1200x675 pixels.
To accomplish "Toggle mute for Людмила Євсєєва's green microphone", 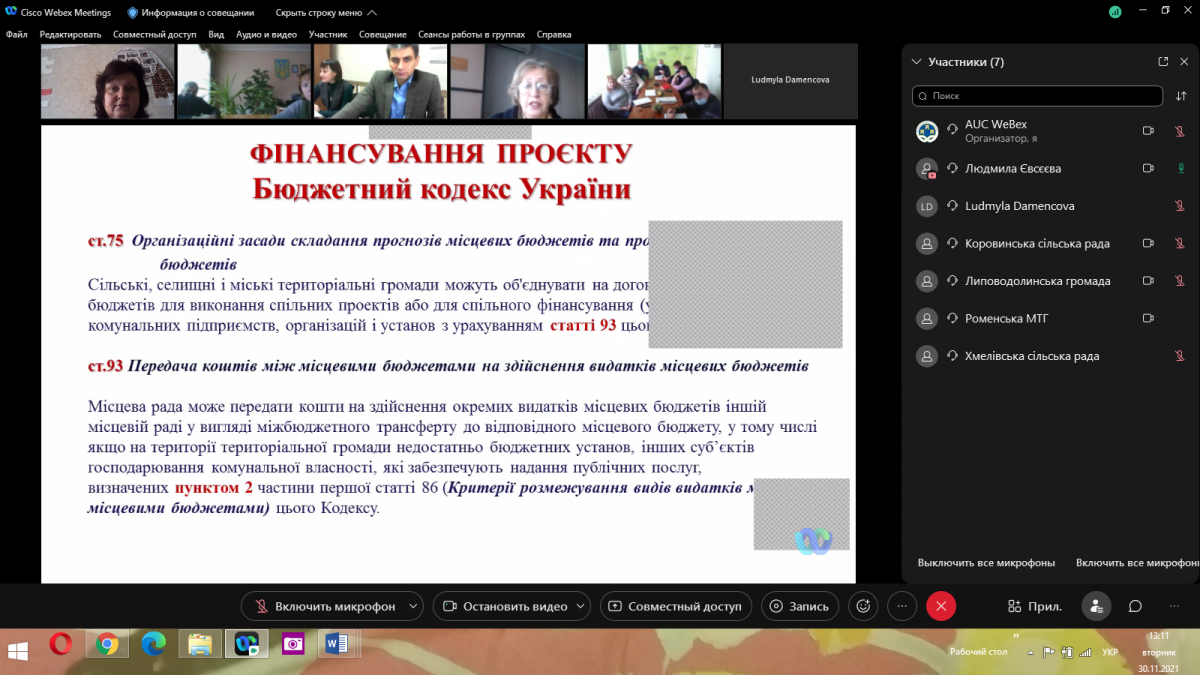I will [x=1180, y=168].
